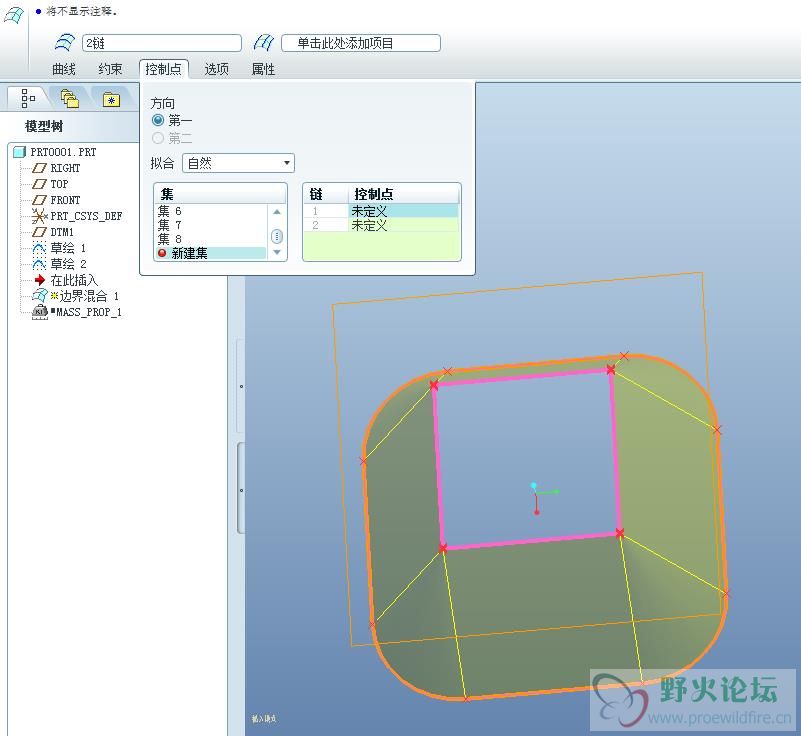Select the 第二 direction radio button

pos(158,138)
